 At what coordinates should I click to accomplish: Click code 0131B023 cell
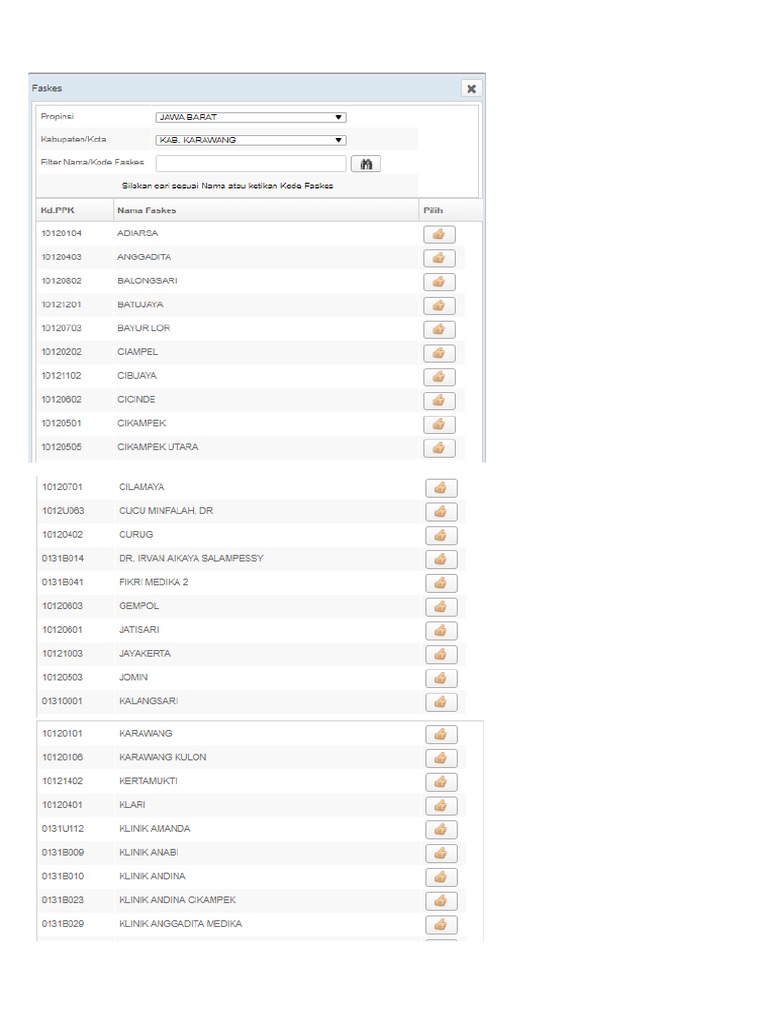[63, 900]
